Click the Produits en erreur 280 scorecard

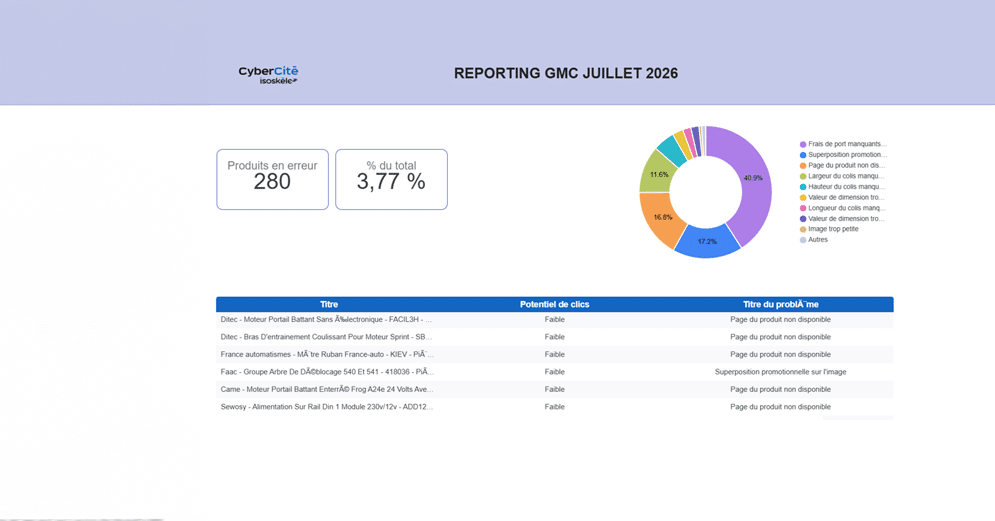click(272, 180)
